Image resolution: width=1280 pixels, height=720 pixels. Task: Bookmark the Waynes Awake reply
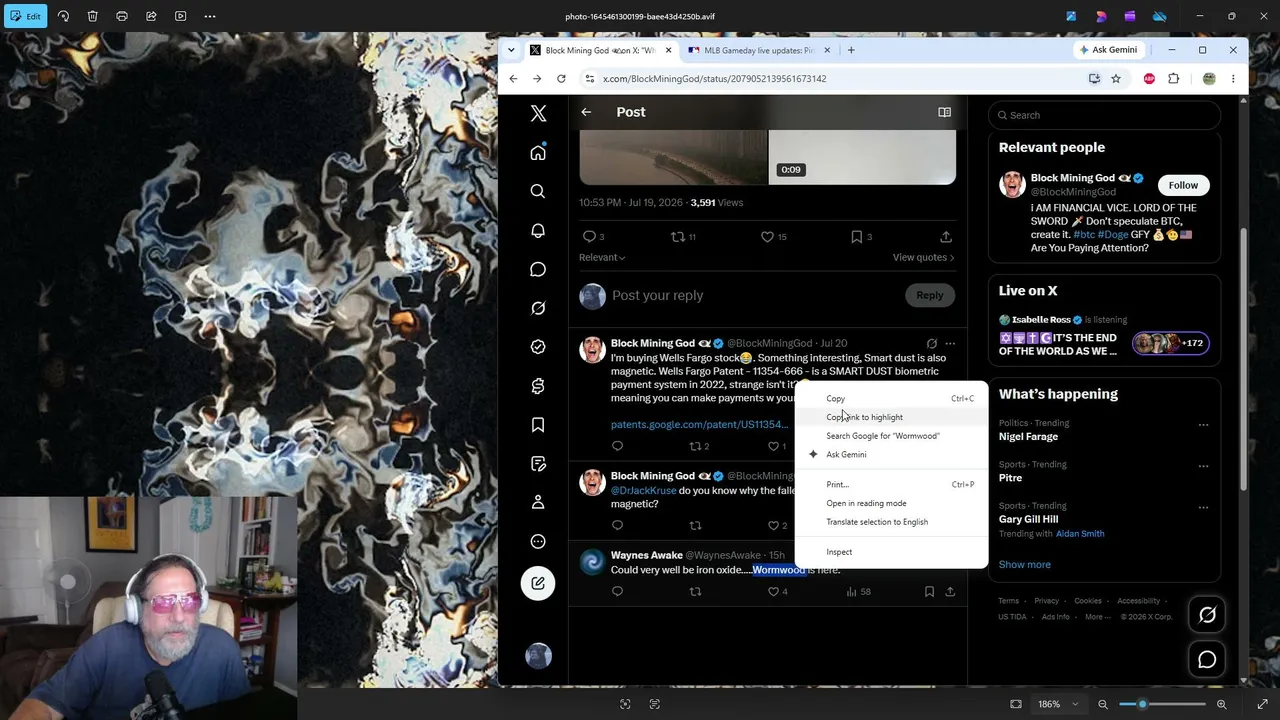pos(929,591)
